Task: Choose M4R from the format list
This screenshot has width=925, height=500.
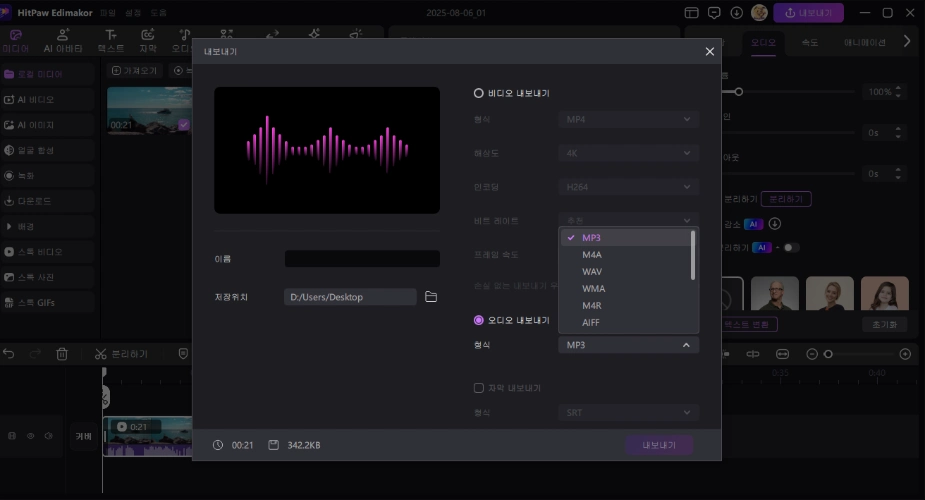Action: click(x=626, y=305)
